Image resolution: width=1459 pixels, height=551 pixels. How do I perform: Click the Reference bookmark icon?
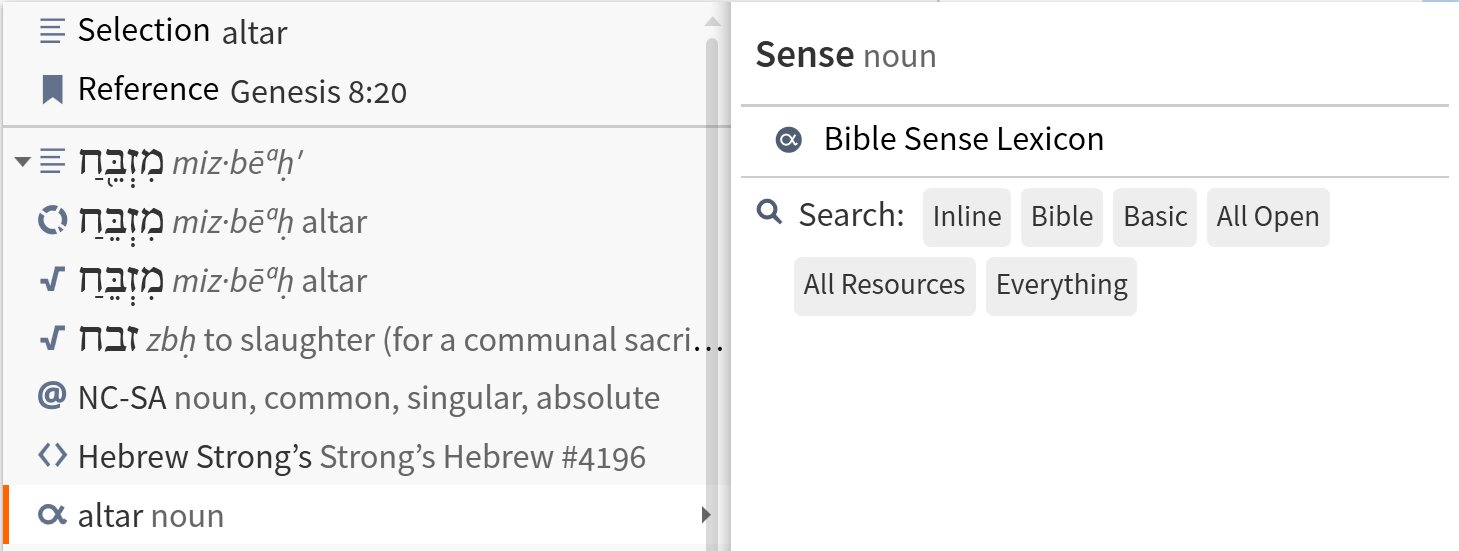51,91
